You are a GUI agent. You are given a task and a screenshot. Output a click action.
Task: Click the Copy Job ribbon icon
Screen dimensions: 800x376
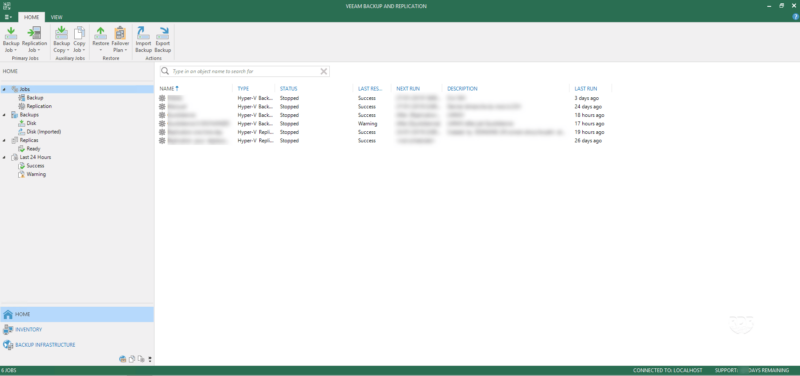coord(79,33)
